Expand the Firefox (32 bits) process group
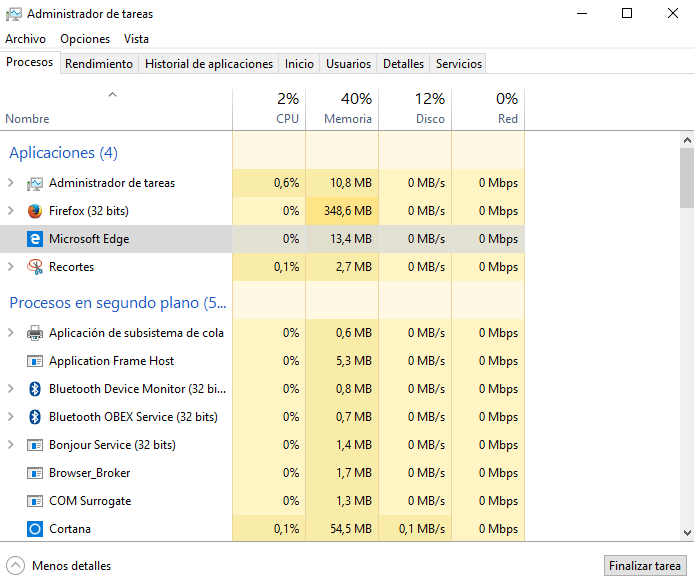Image resolution: width=694 pixels, height=584 pixels. (11, 211)
